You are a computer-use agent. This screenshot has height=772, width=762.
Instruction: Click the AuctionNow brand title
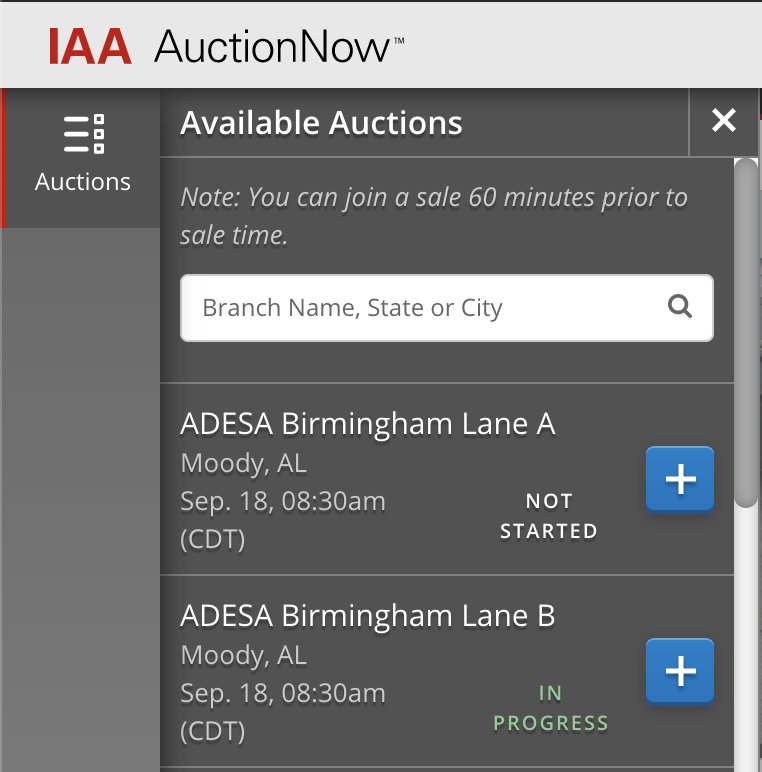click(279, 46)
